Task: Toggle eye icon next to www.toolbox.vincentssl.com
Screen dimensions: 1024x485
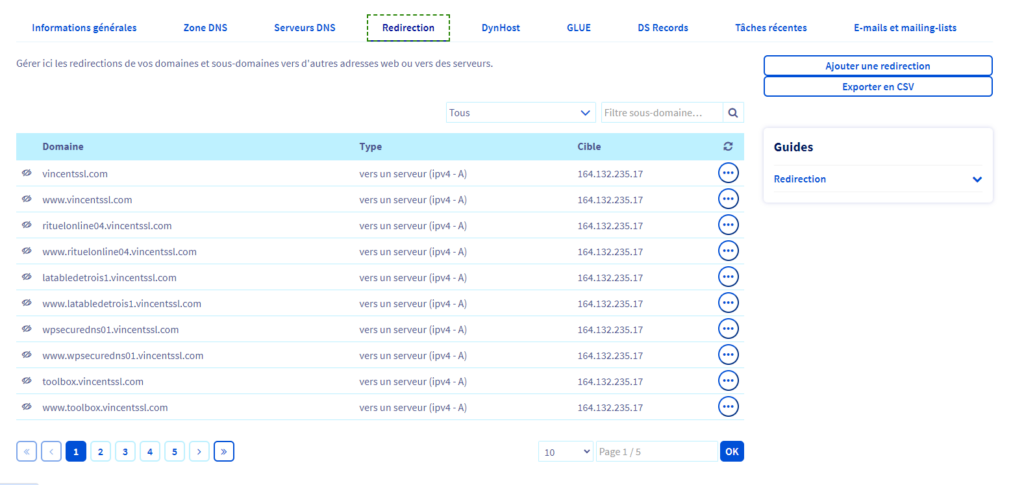Action: pos(27,407)
